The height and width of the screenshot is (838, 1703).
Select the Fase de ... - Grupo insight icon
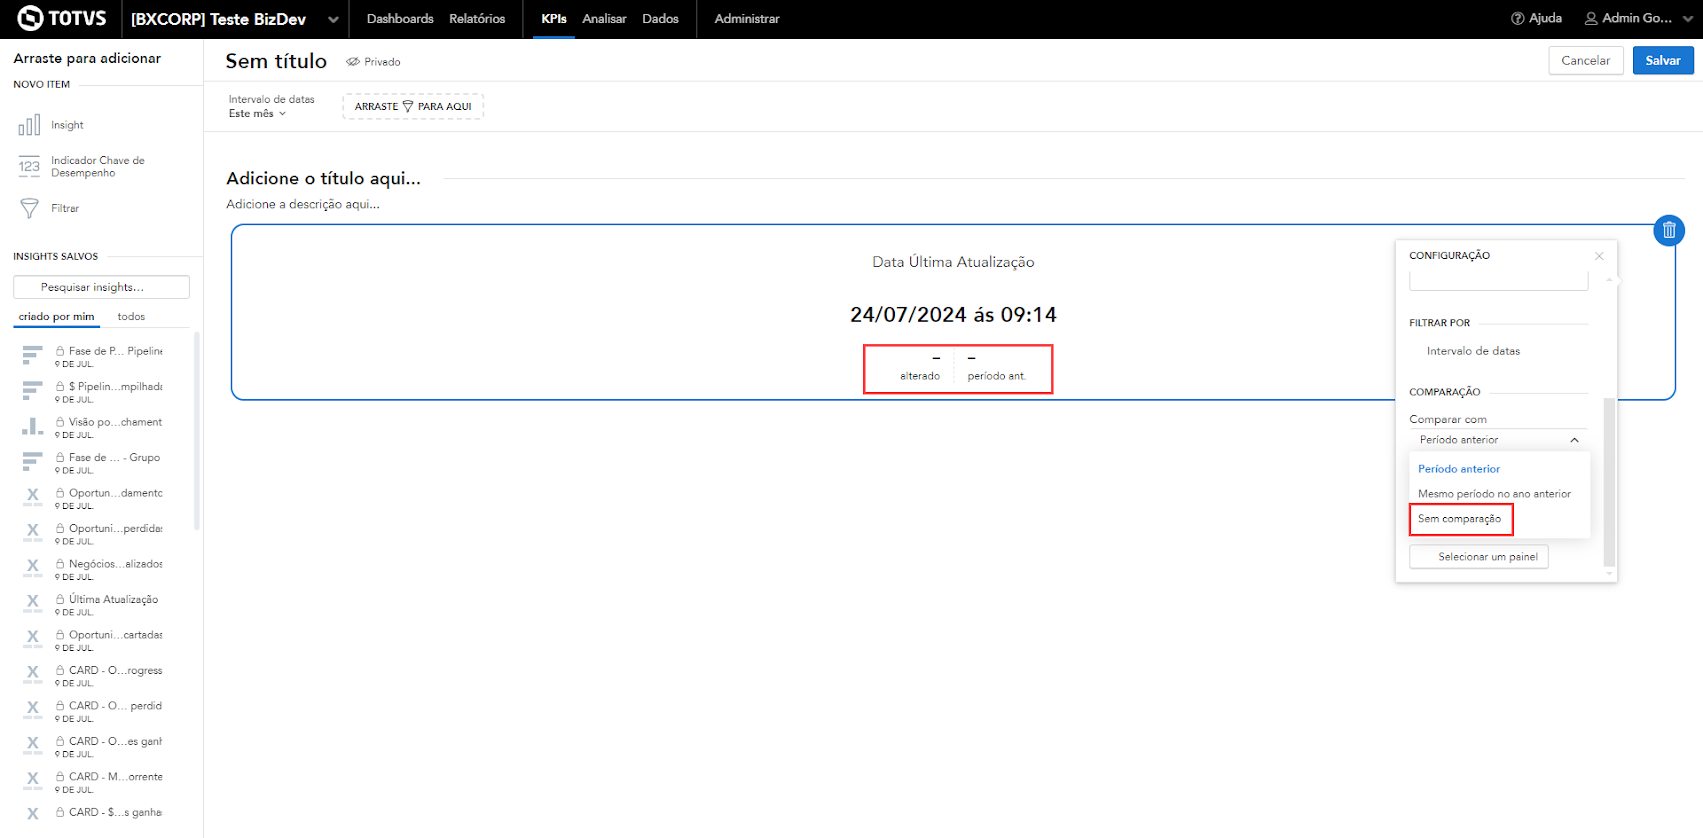pos(32,462)
